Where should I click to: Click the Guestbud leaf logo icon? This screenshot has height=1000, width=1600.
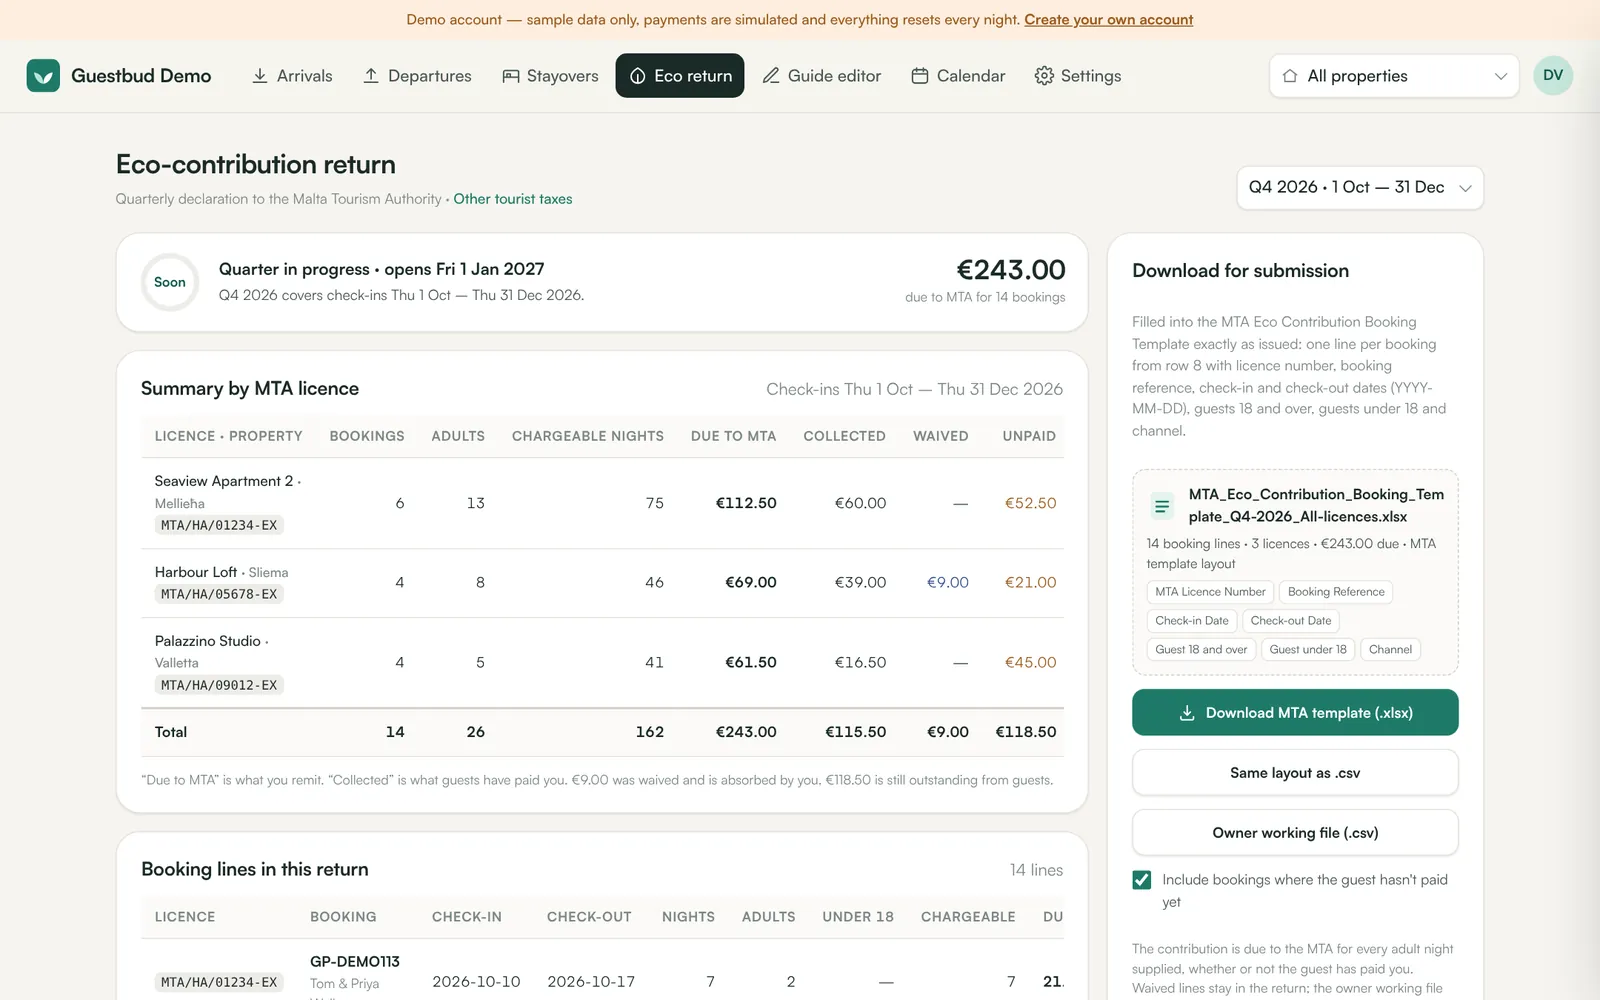(x=43, y=76)
